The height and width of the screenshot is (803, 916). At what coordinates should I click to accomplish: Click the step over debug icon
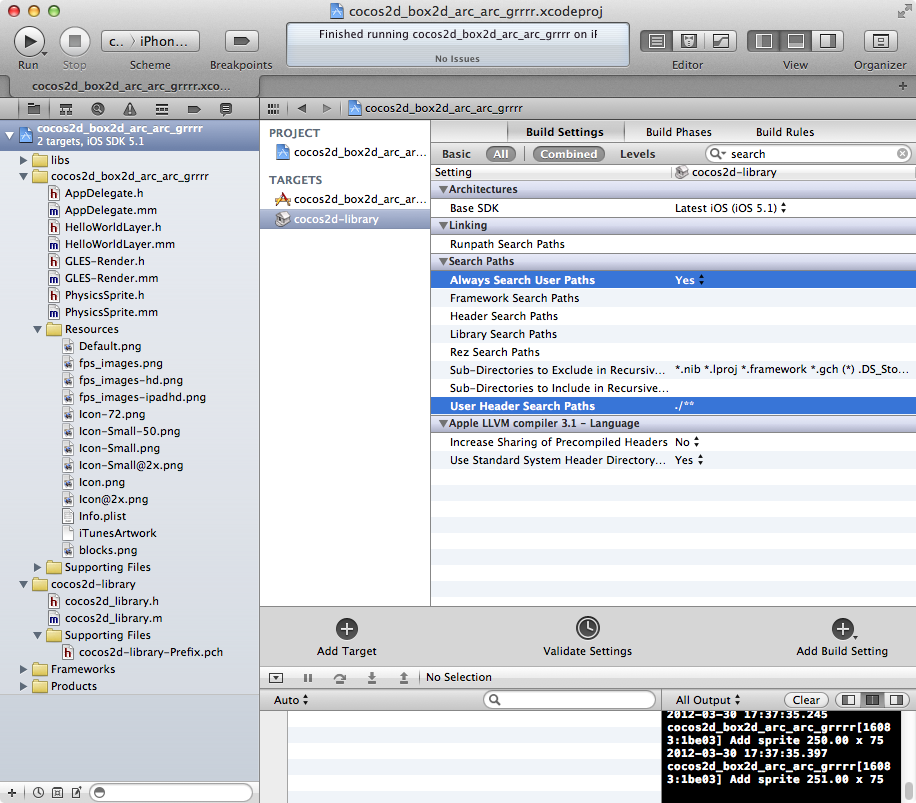[x=339, y=678]
